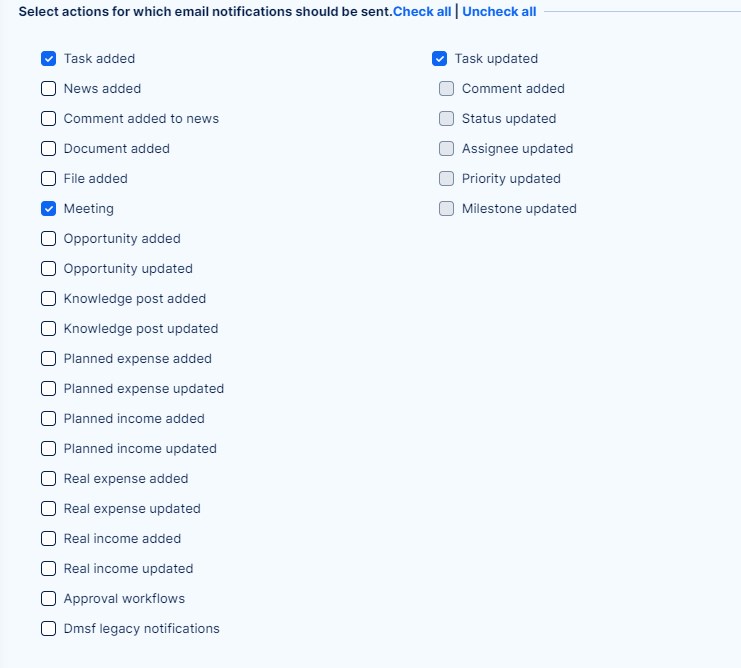The image size is (741, 668).
Task: Select Real income updated checkbox
Action: pyautogui.click(x=48, y=569)
